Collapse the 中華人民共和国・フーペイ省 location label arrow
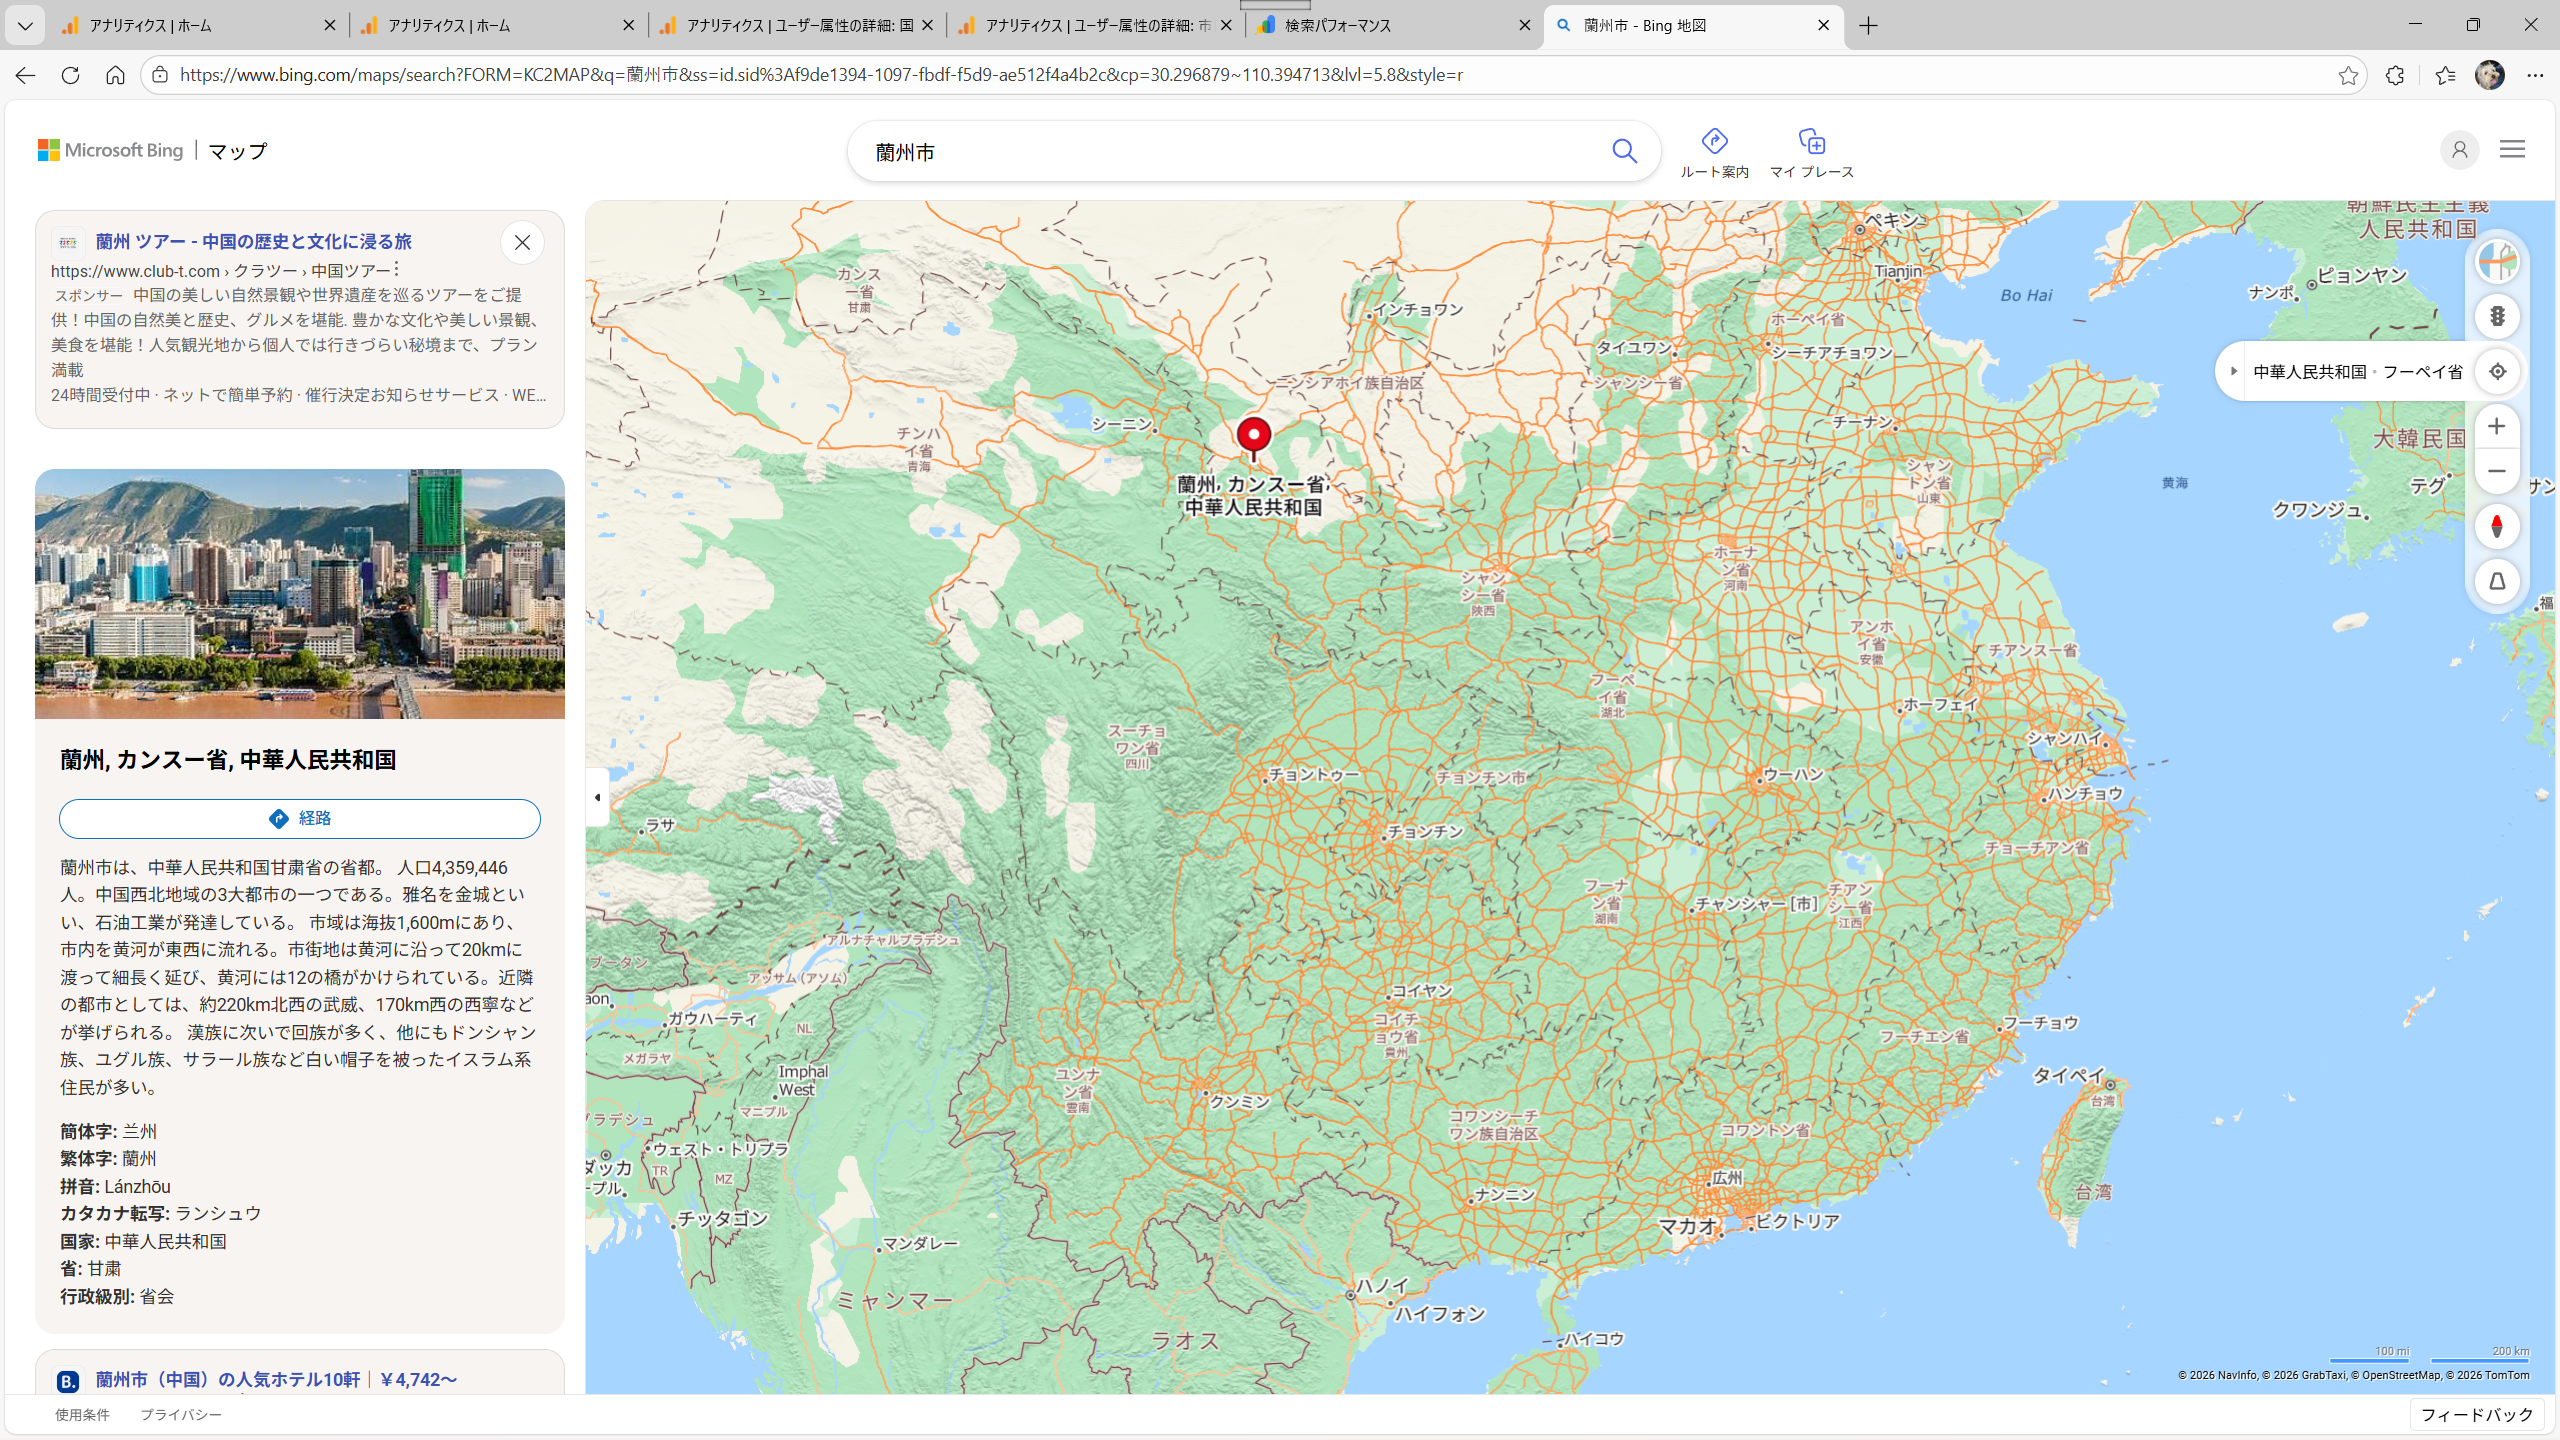Image resolution: width=2560 pixels, height=1440 pixels. pyautogui.click(x=2233, y=372)
